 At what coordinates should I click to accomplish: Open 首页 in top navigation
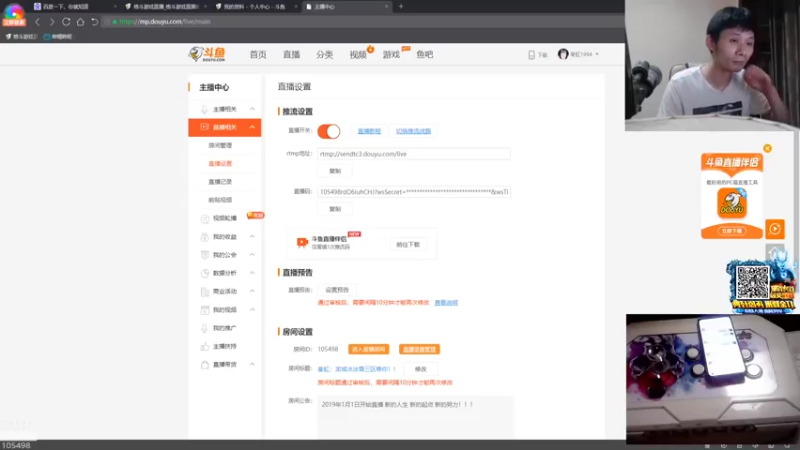point(258,55)
